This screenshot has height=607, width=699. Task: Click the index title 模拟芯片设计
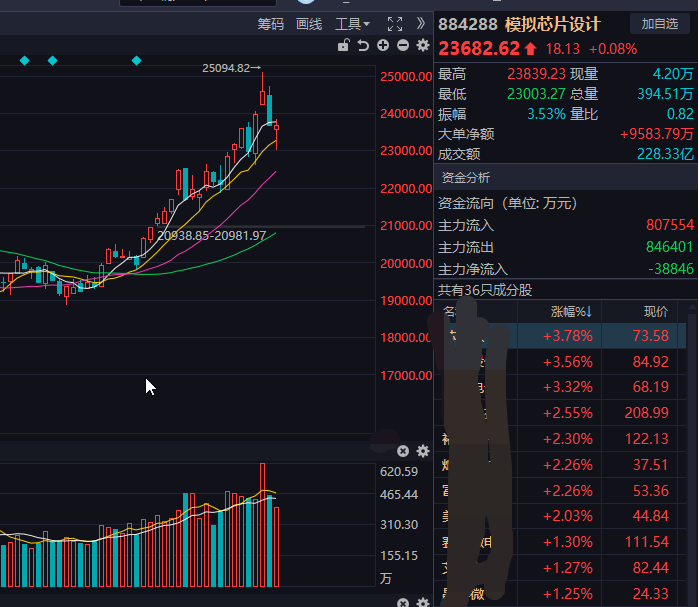coord(552,24)
